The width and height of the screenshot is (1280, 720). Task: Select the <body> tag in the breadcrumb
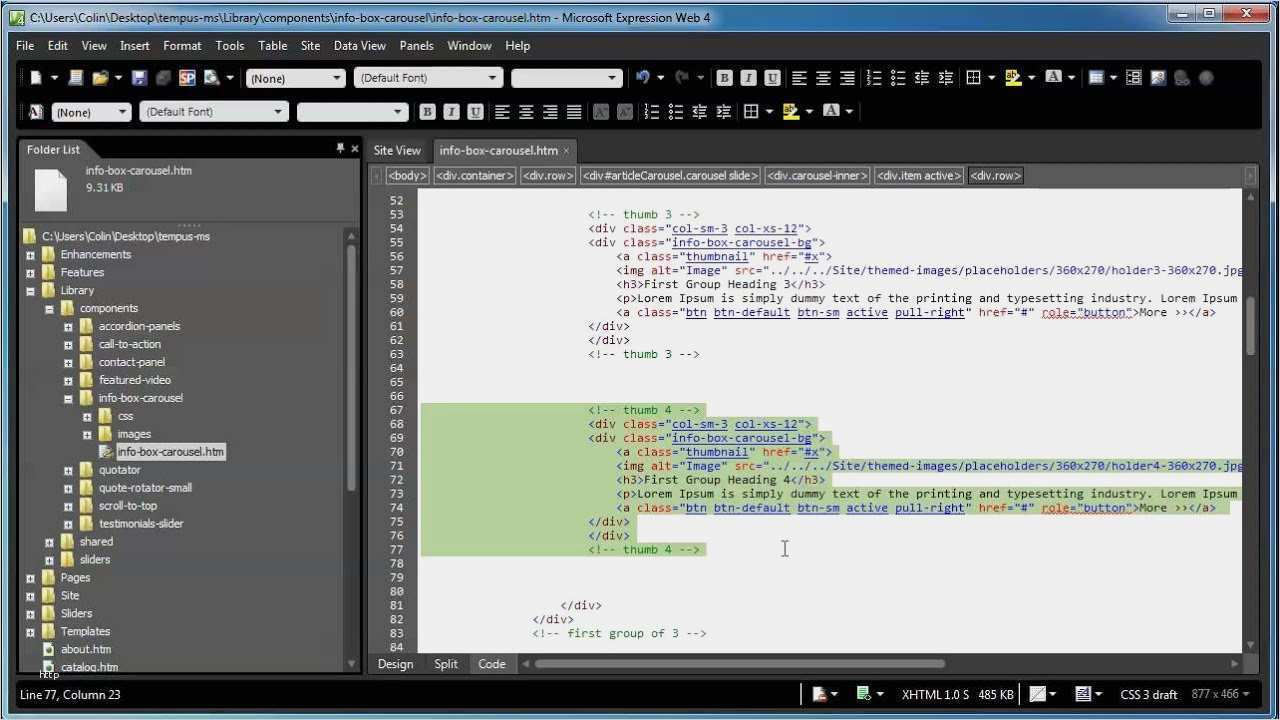coord(407,176)
